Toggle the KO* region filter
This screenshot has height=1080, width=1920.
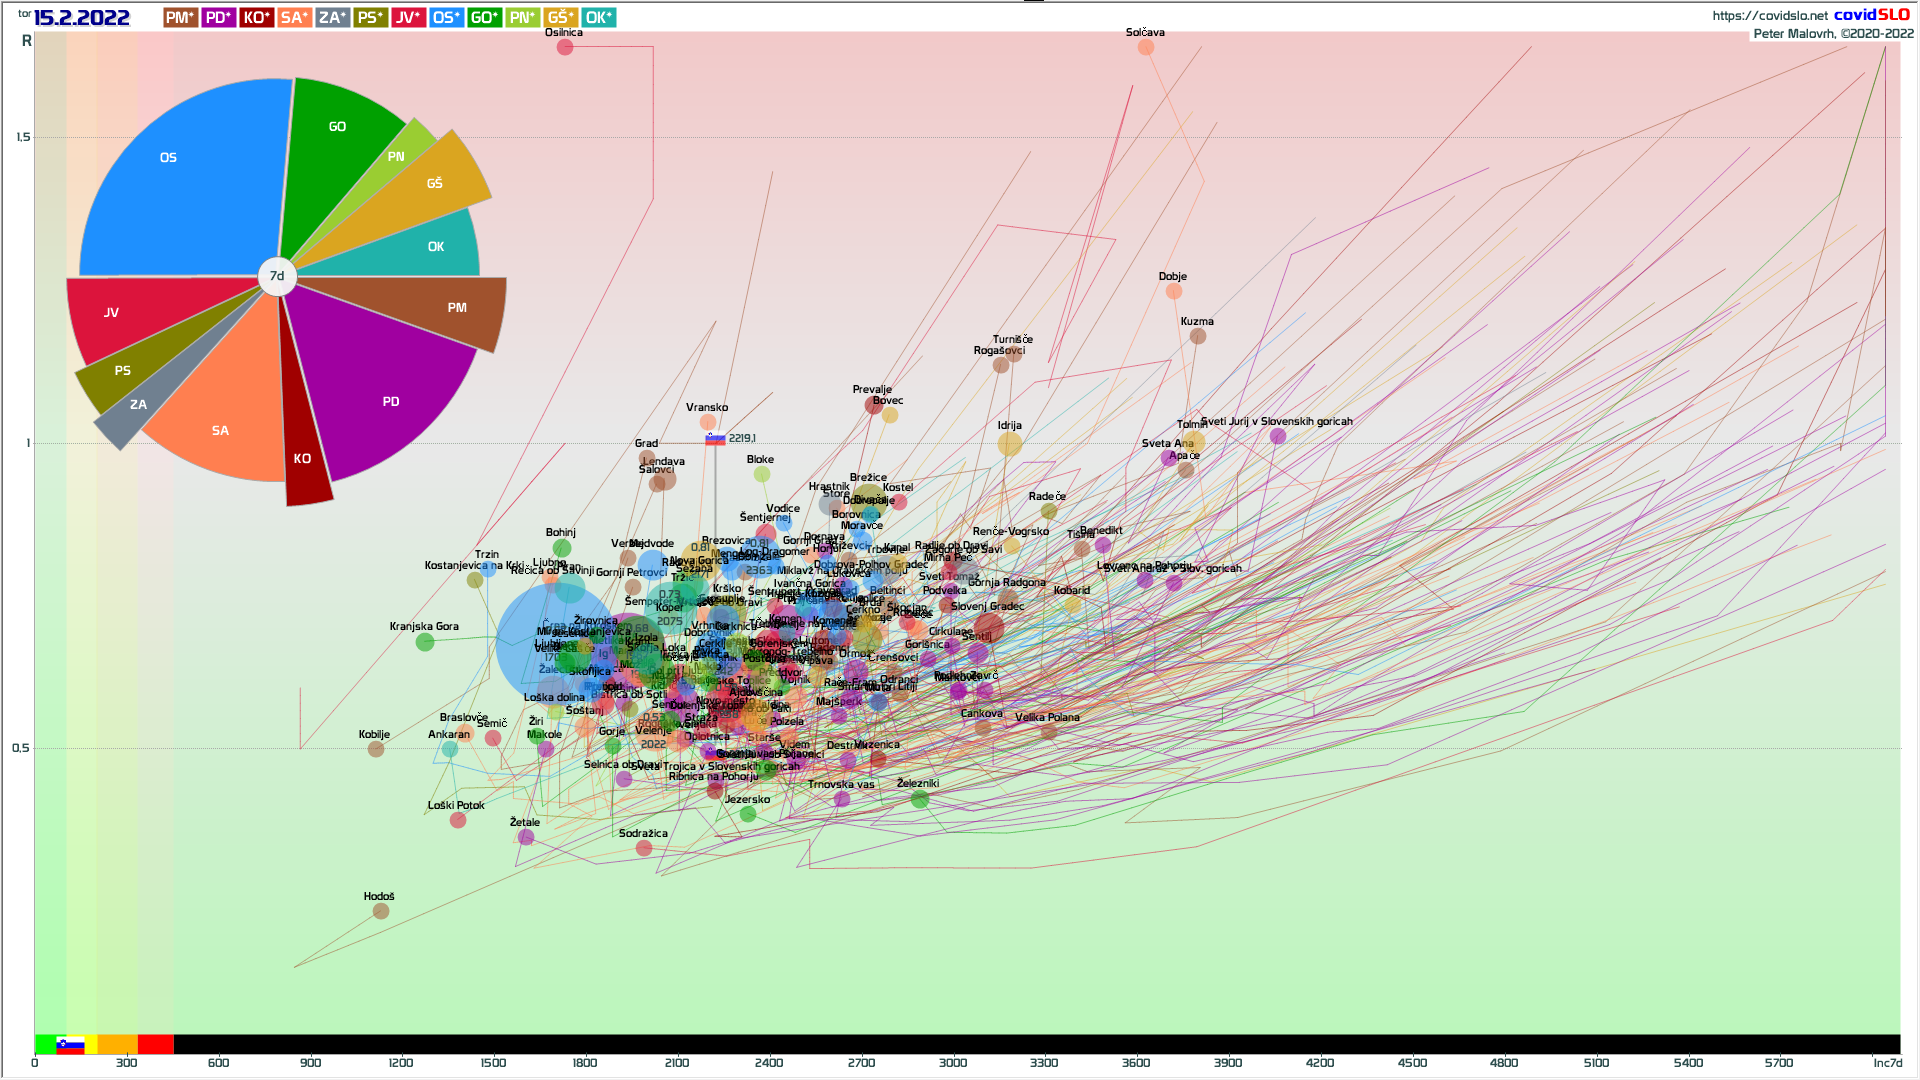(x=256, y=18)
